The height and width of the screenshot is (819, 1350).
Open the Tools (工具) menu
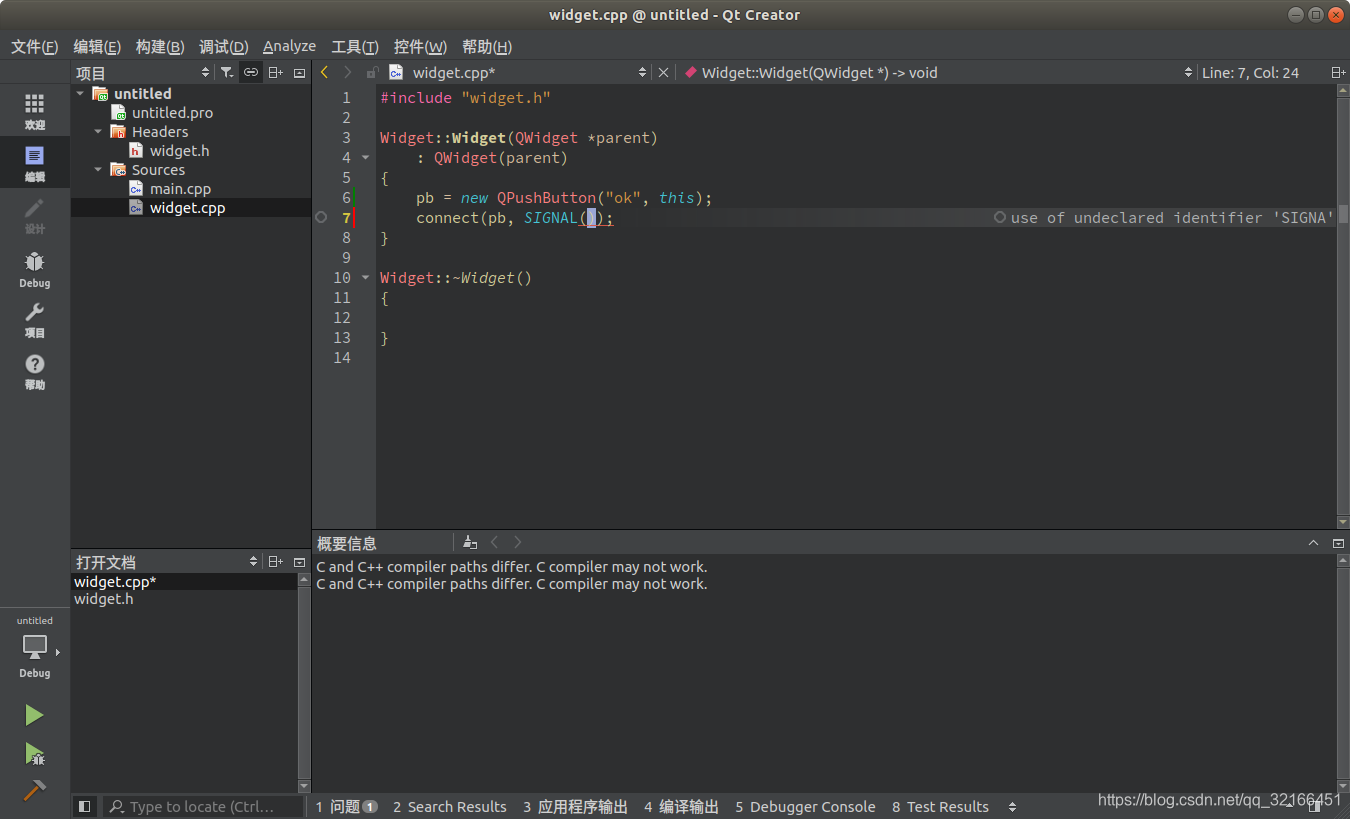click(355, 46)
